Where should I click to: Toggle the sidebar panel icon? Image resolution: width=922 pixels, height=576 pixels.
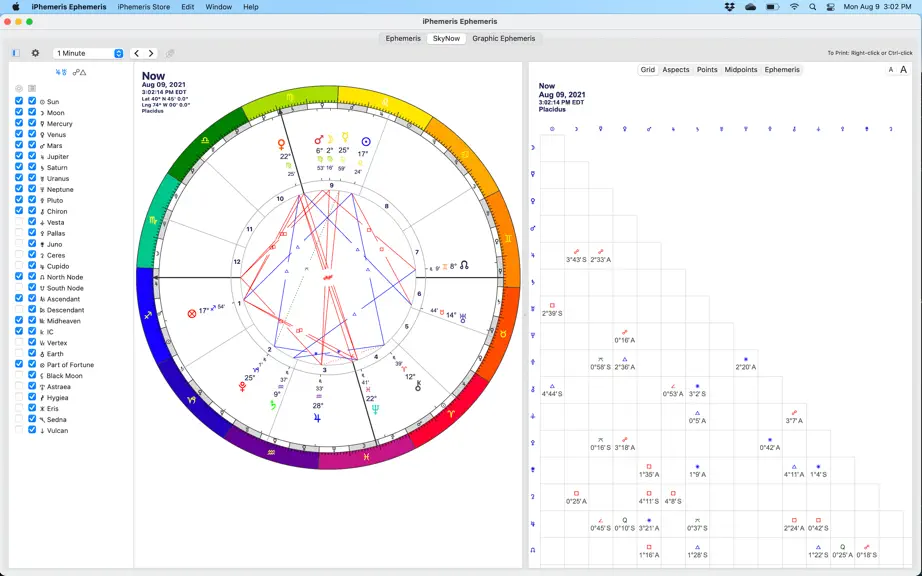(x=16, y=53)
